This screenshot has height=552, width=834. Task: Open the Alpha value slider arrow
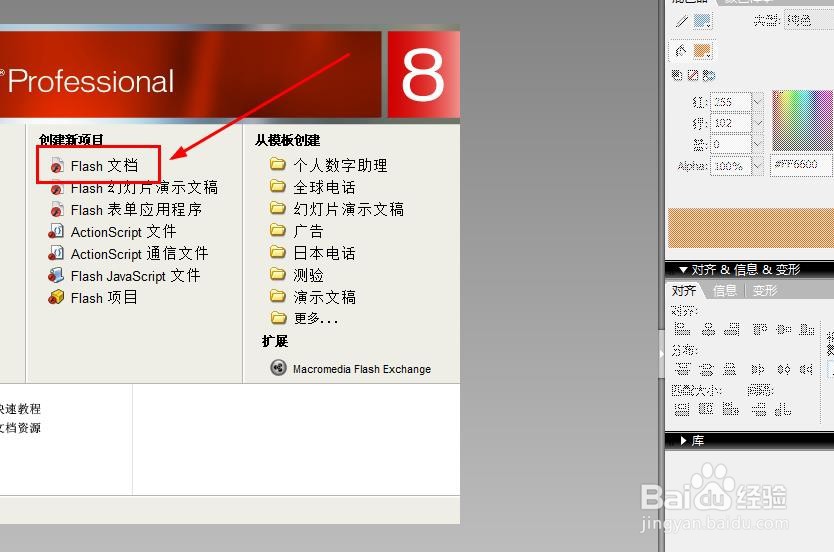758,166
